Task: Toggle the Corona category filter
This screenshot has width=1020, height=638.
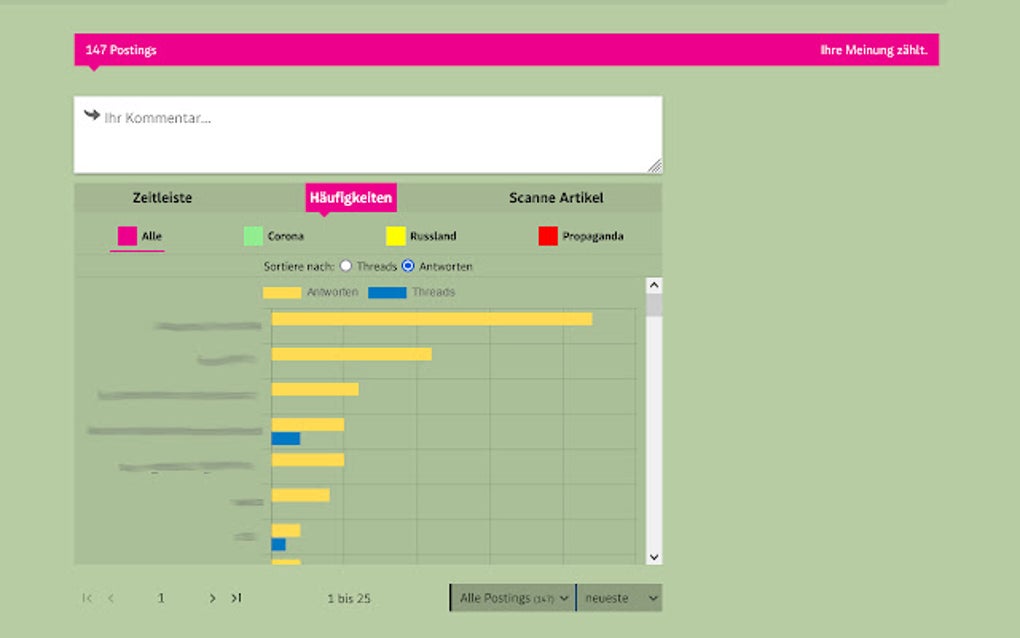Action: [x=250, y=235]
